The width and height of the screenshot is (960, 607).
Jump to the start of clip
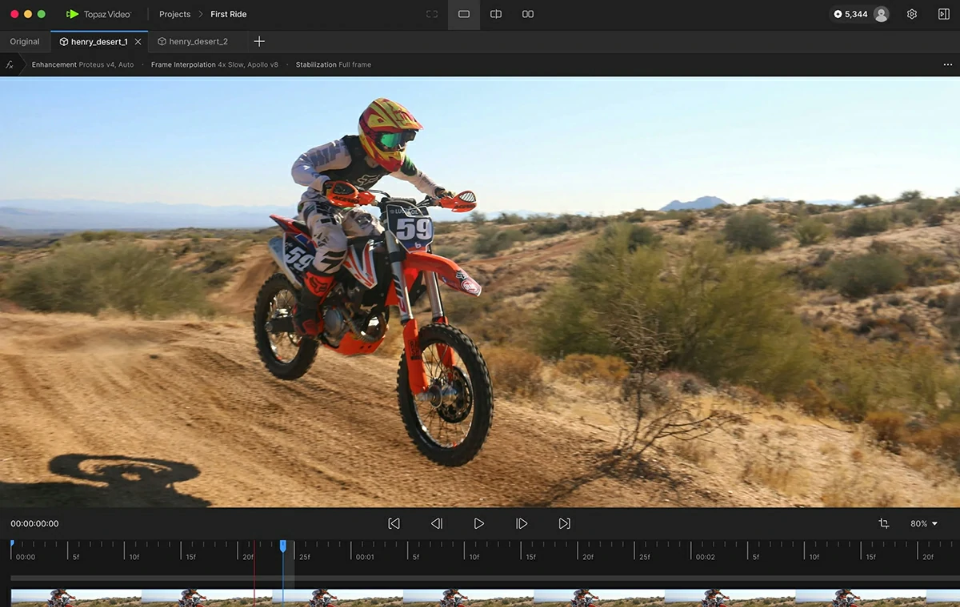click(394, 524)
